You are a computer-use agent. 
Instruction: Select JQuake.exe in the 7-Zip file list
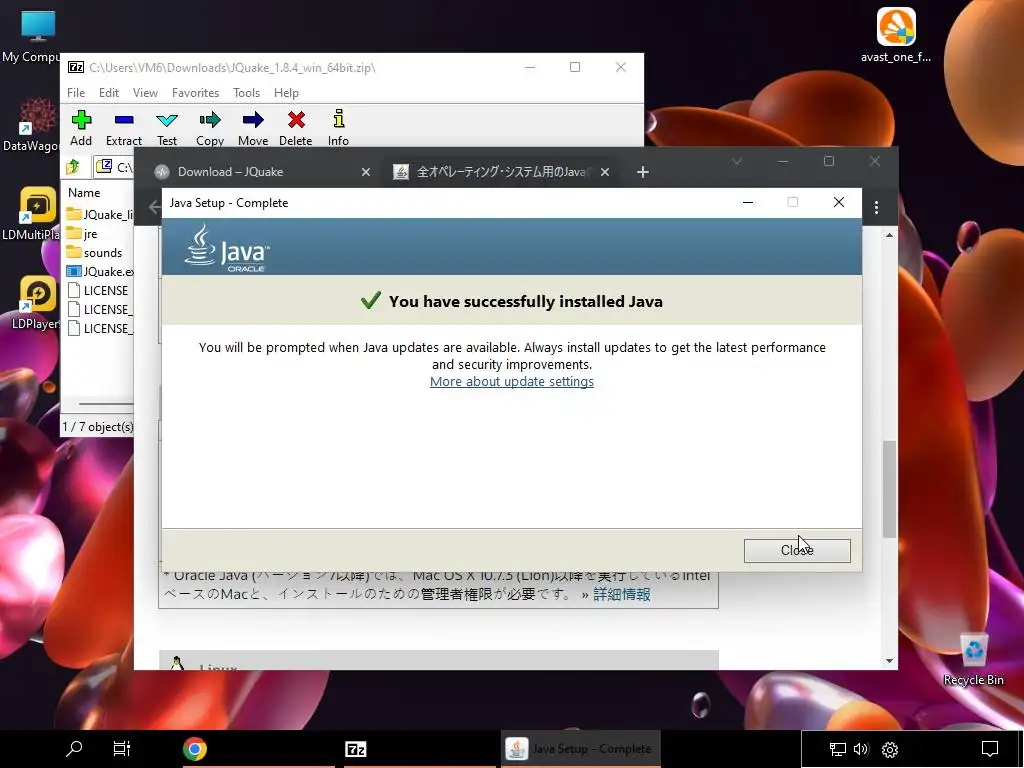[101, 272]
